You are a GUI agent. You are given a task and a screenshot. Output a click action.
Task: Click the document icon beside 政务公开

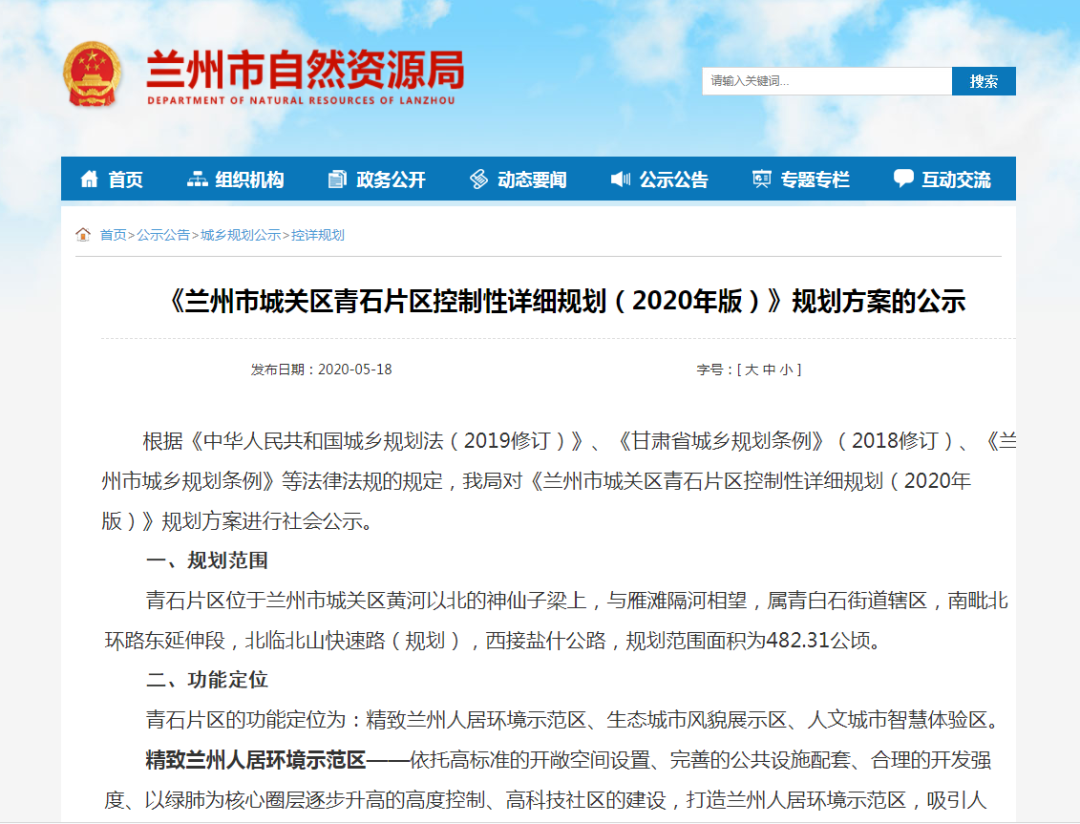click(x=337, y=179)
